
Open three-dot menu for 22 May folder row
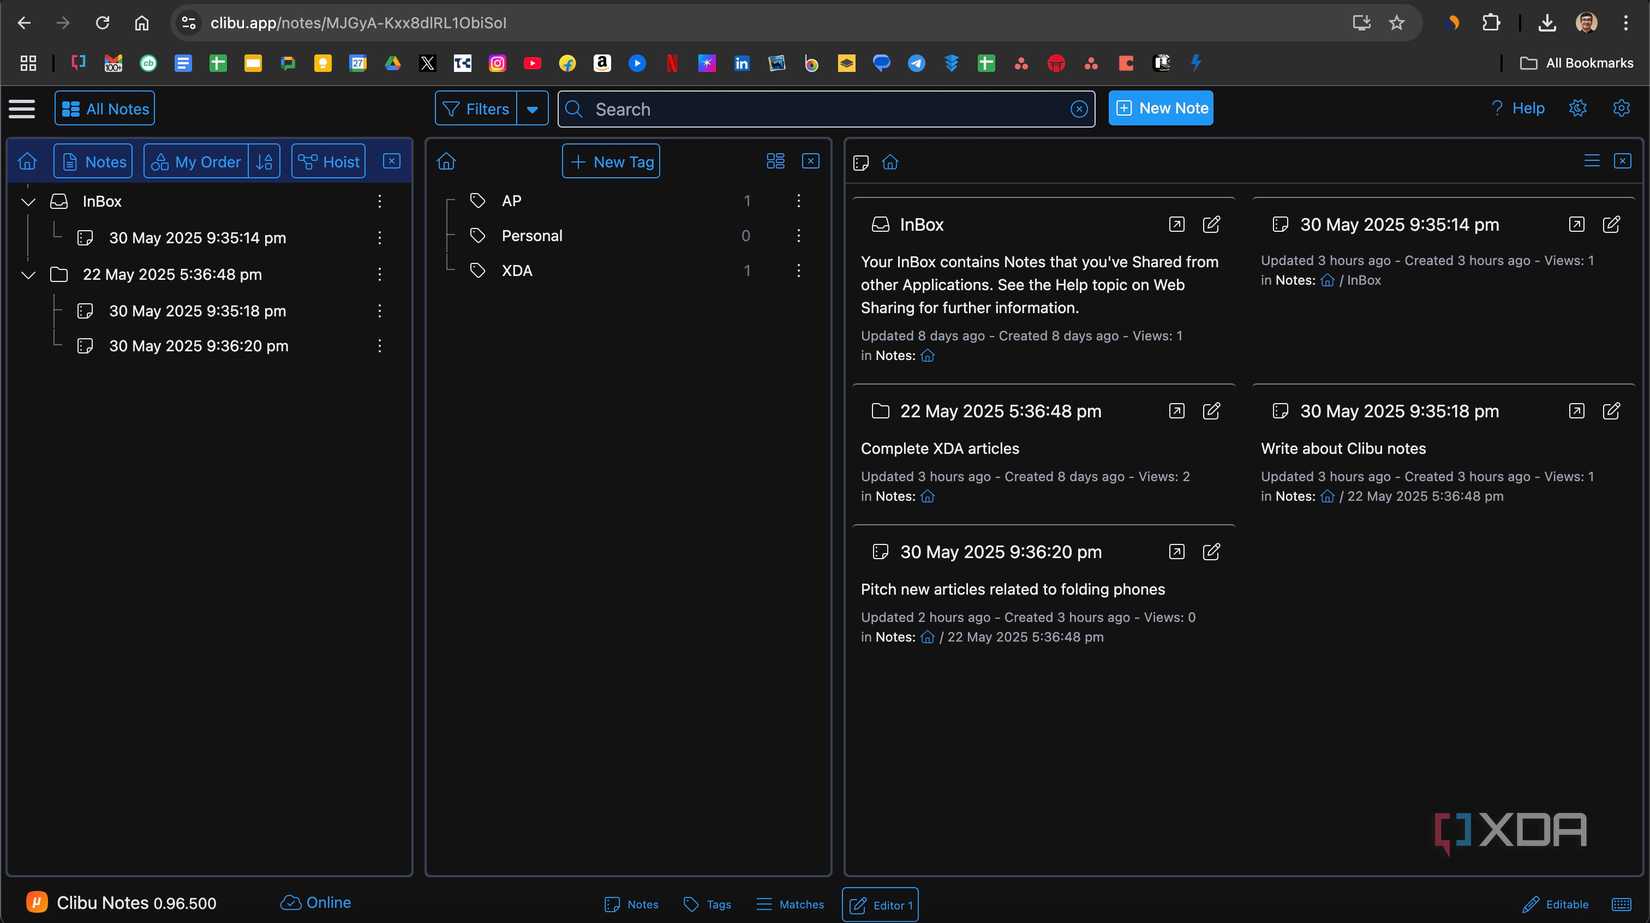click(379, 275)
